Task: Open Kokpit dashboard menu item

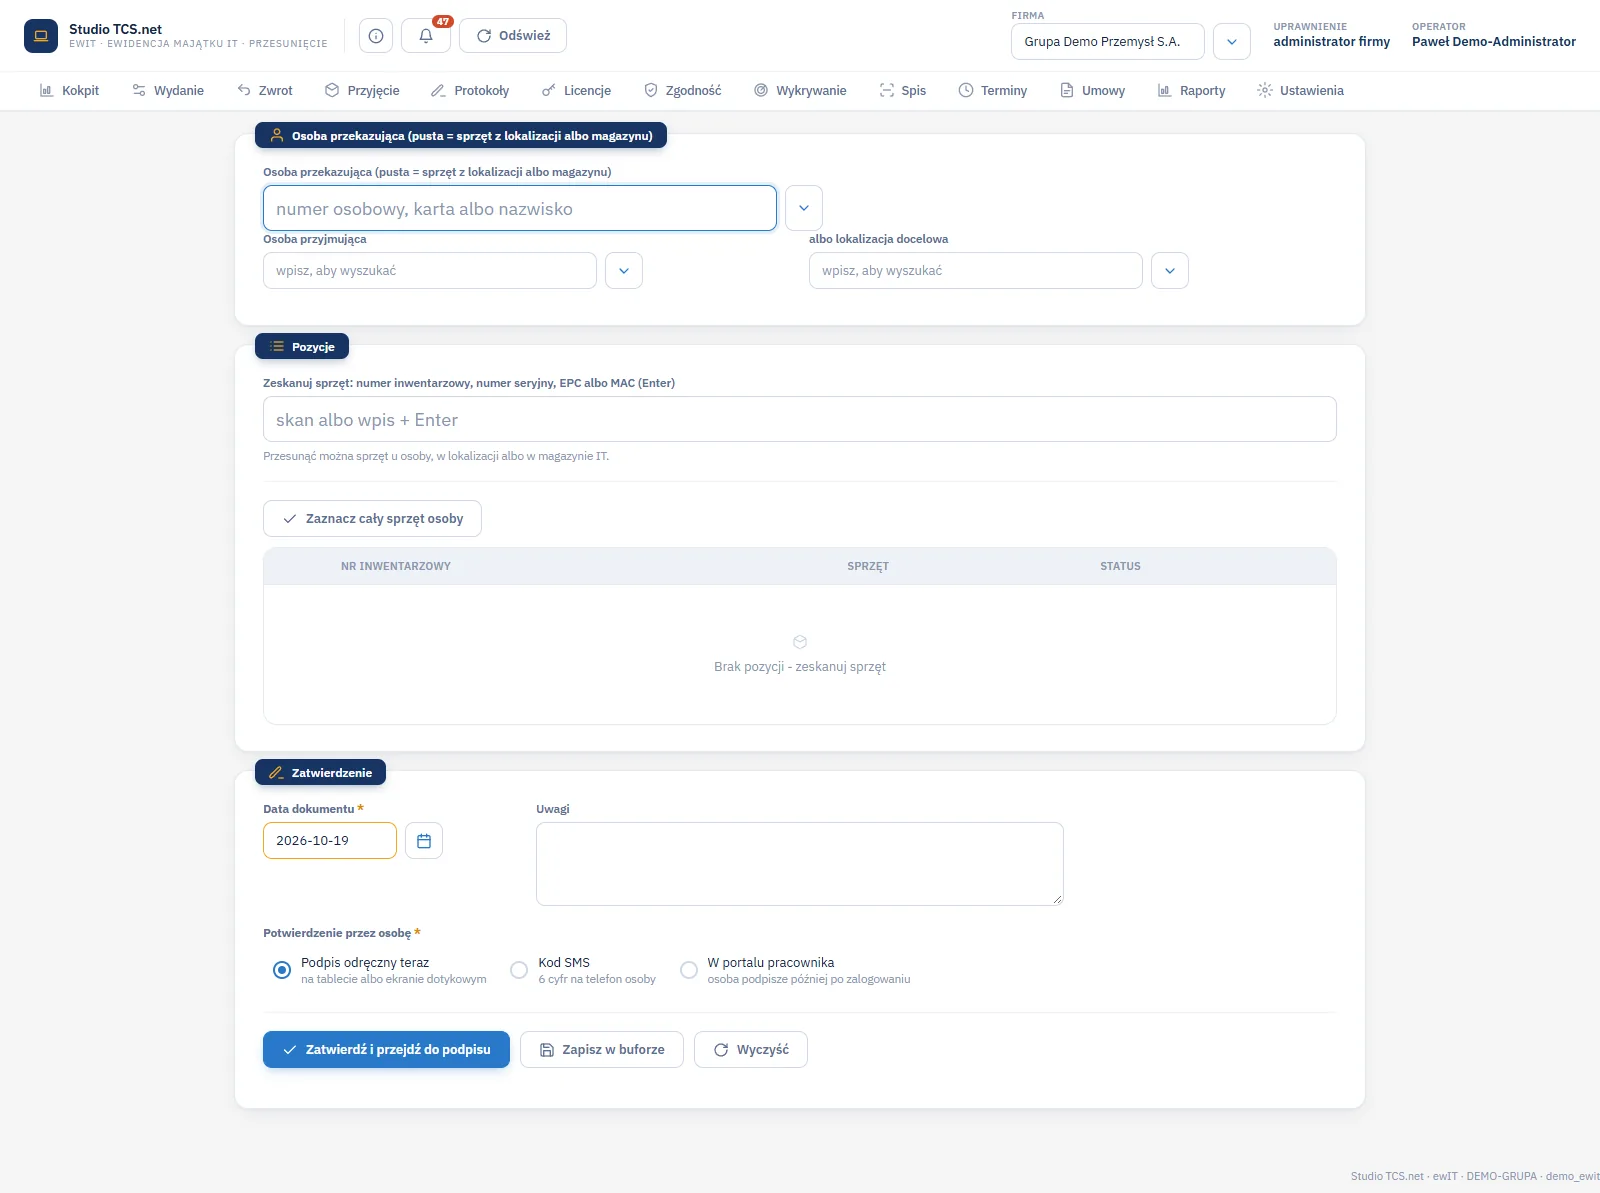Action: point(69,91)
